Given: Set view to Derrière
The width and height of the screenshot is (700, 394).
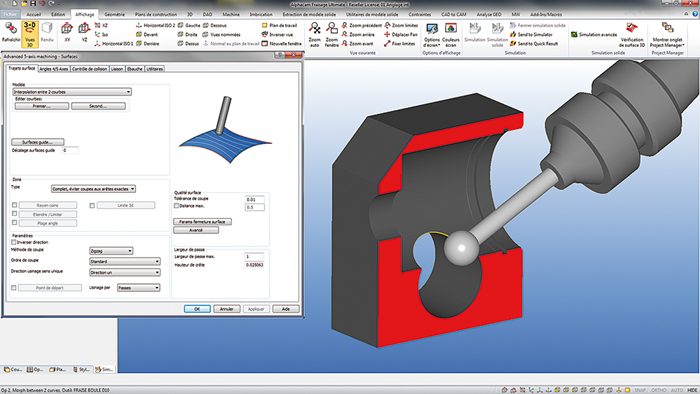Looking at the screenshot, I should click(x=148, y=44).
